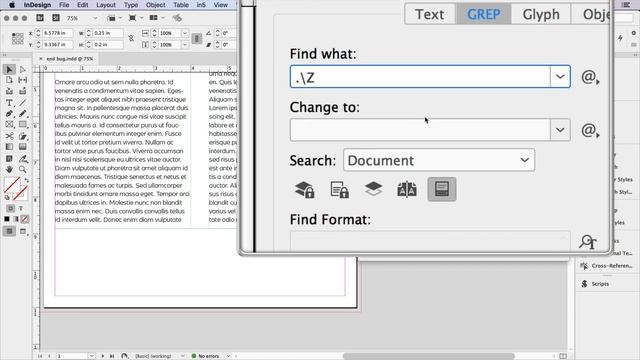This screenshot has height=360, width=640.
Task: Open the Layout menu
Action: pyautogui.click(x=106, y=5)
